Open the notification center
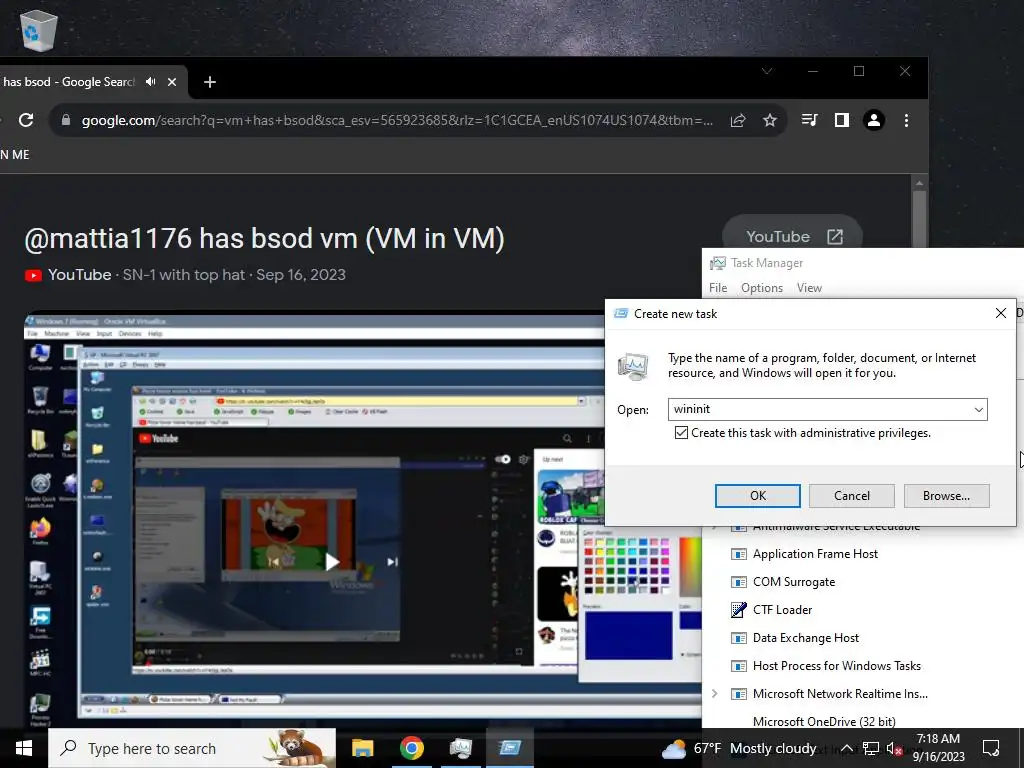Screen dimensions: 1024x768 coord(991,748)
